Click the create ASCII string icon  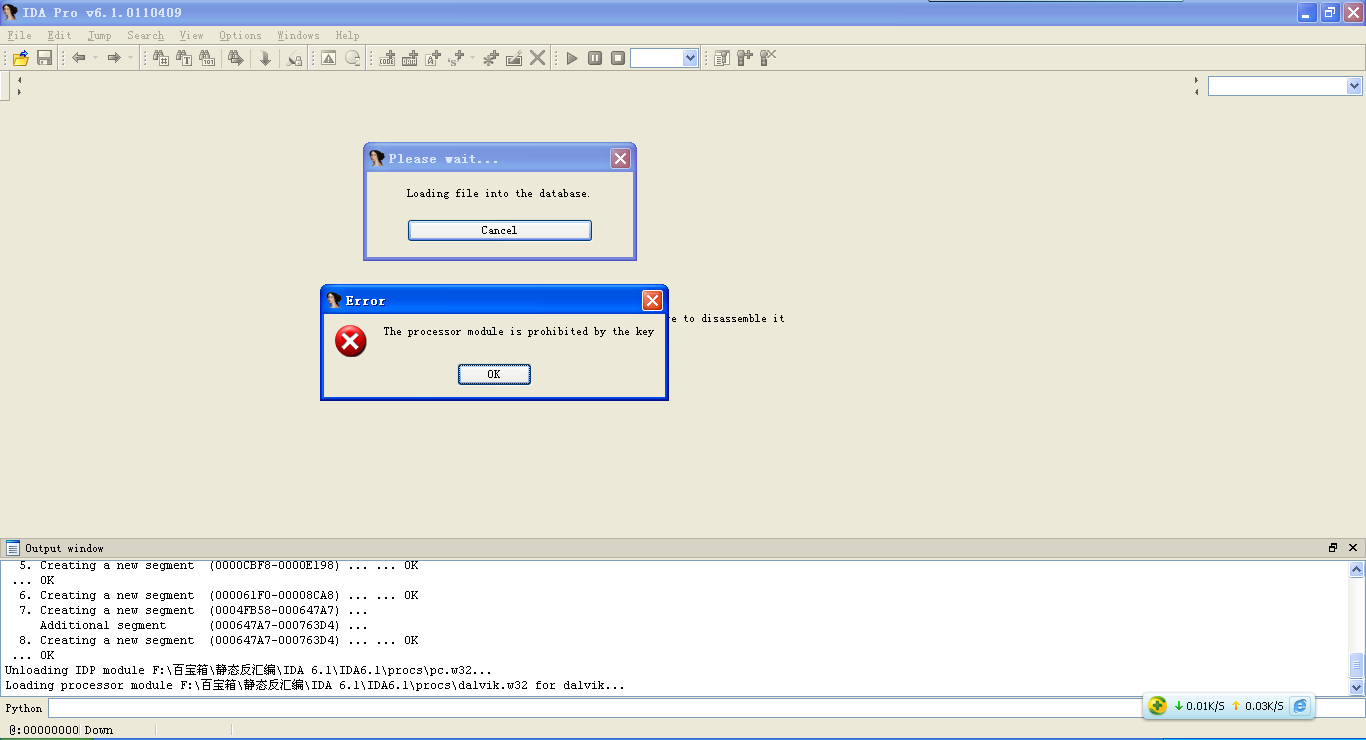[x=433, y=58]
